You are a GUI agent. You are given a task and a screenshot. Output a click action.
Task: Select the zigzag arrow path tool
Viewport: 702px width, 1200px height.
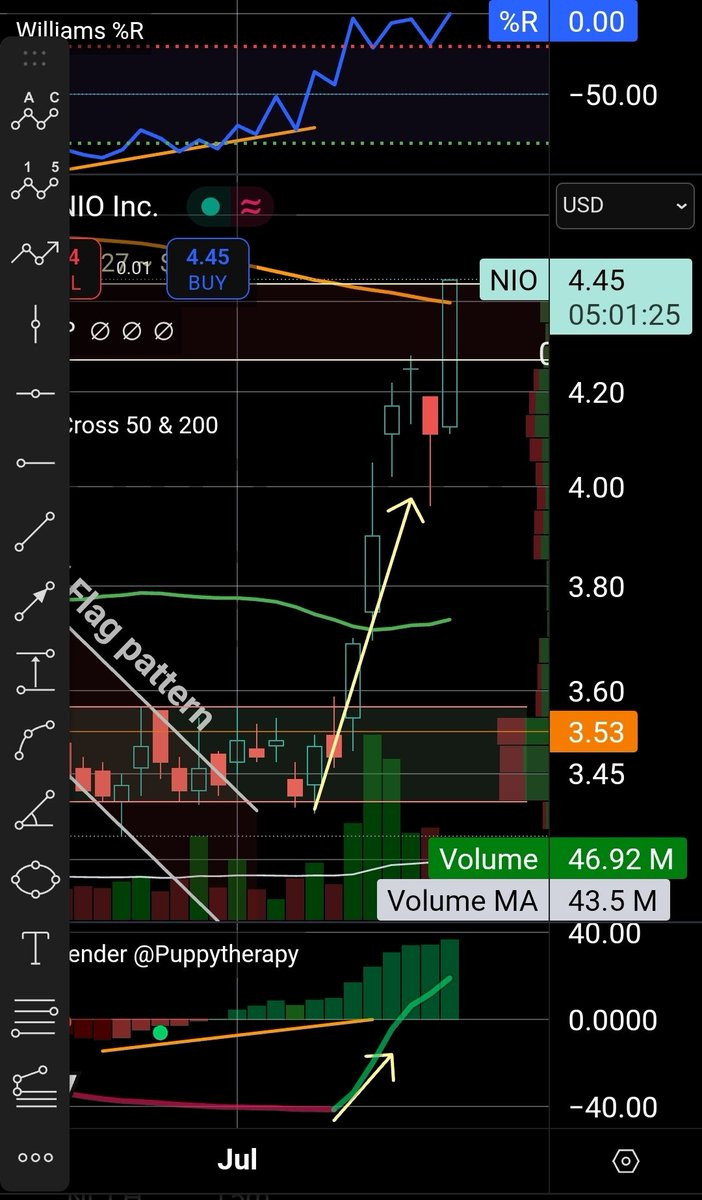(x=35, y=253)
